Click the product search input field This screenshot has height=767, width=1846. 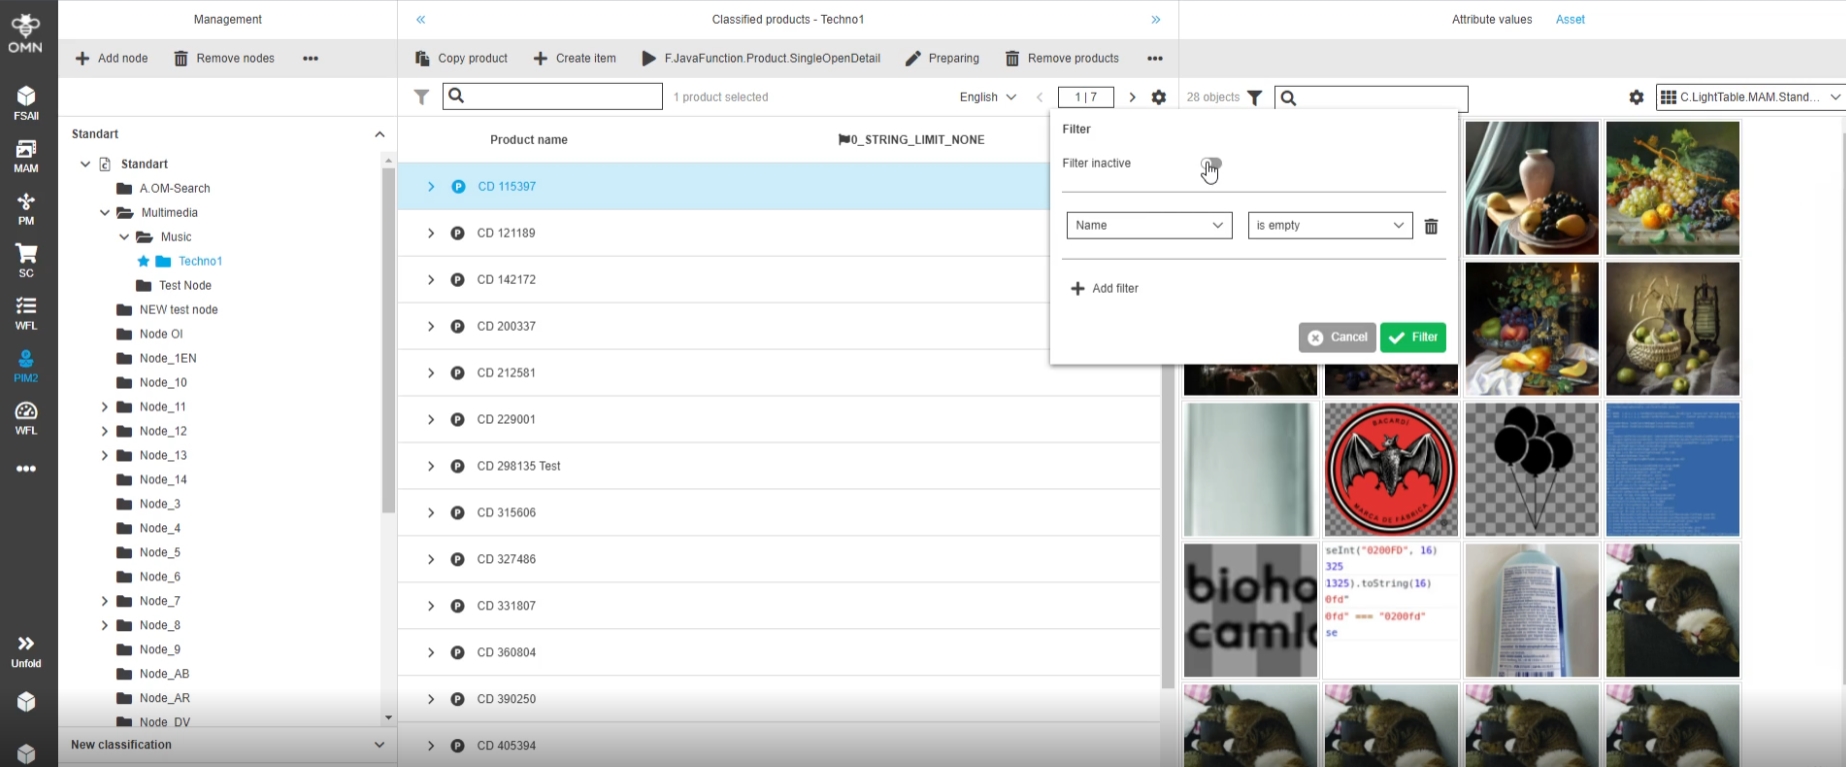(553, 96)
